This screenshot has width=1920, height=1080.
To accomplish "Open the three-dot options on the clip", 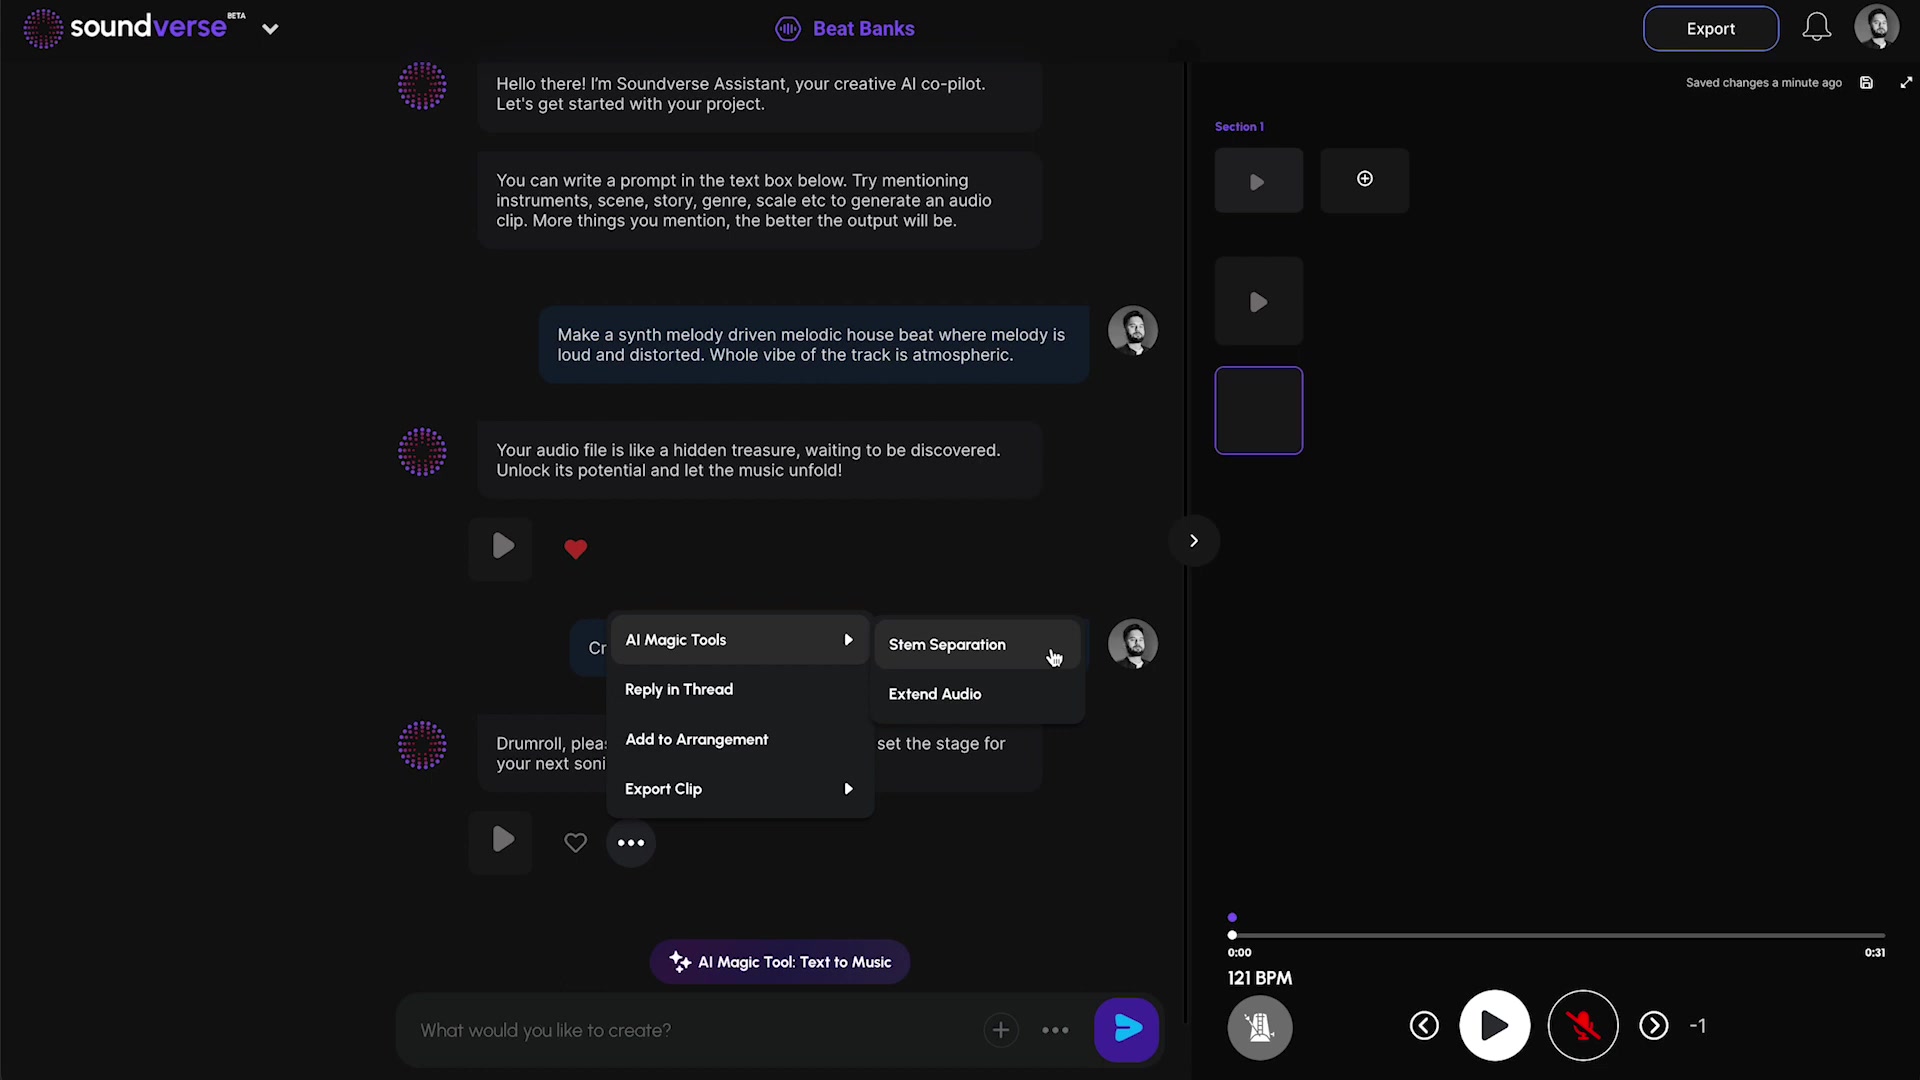I will click(x=630, y=842).
